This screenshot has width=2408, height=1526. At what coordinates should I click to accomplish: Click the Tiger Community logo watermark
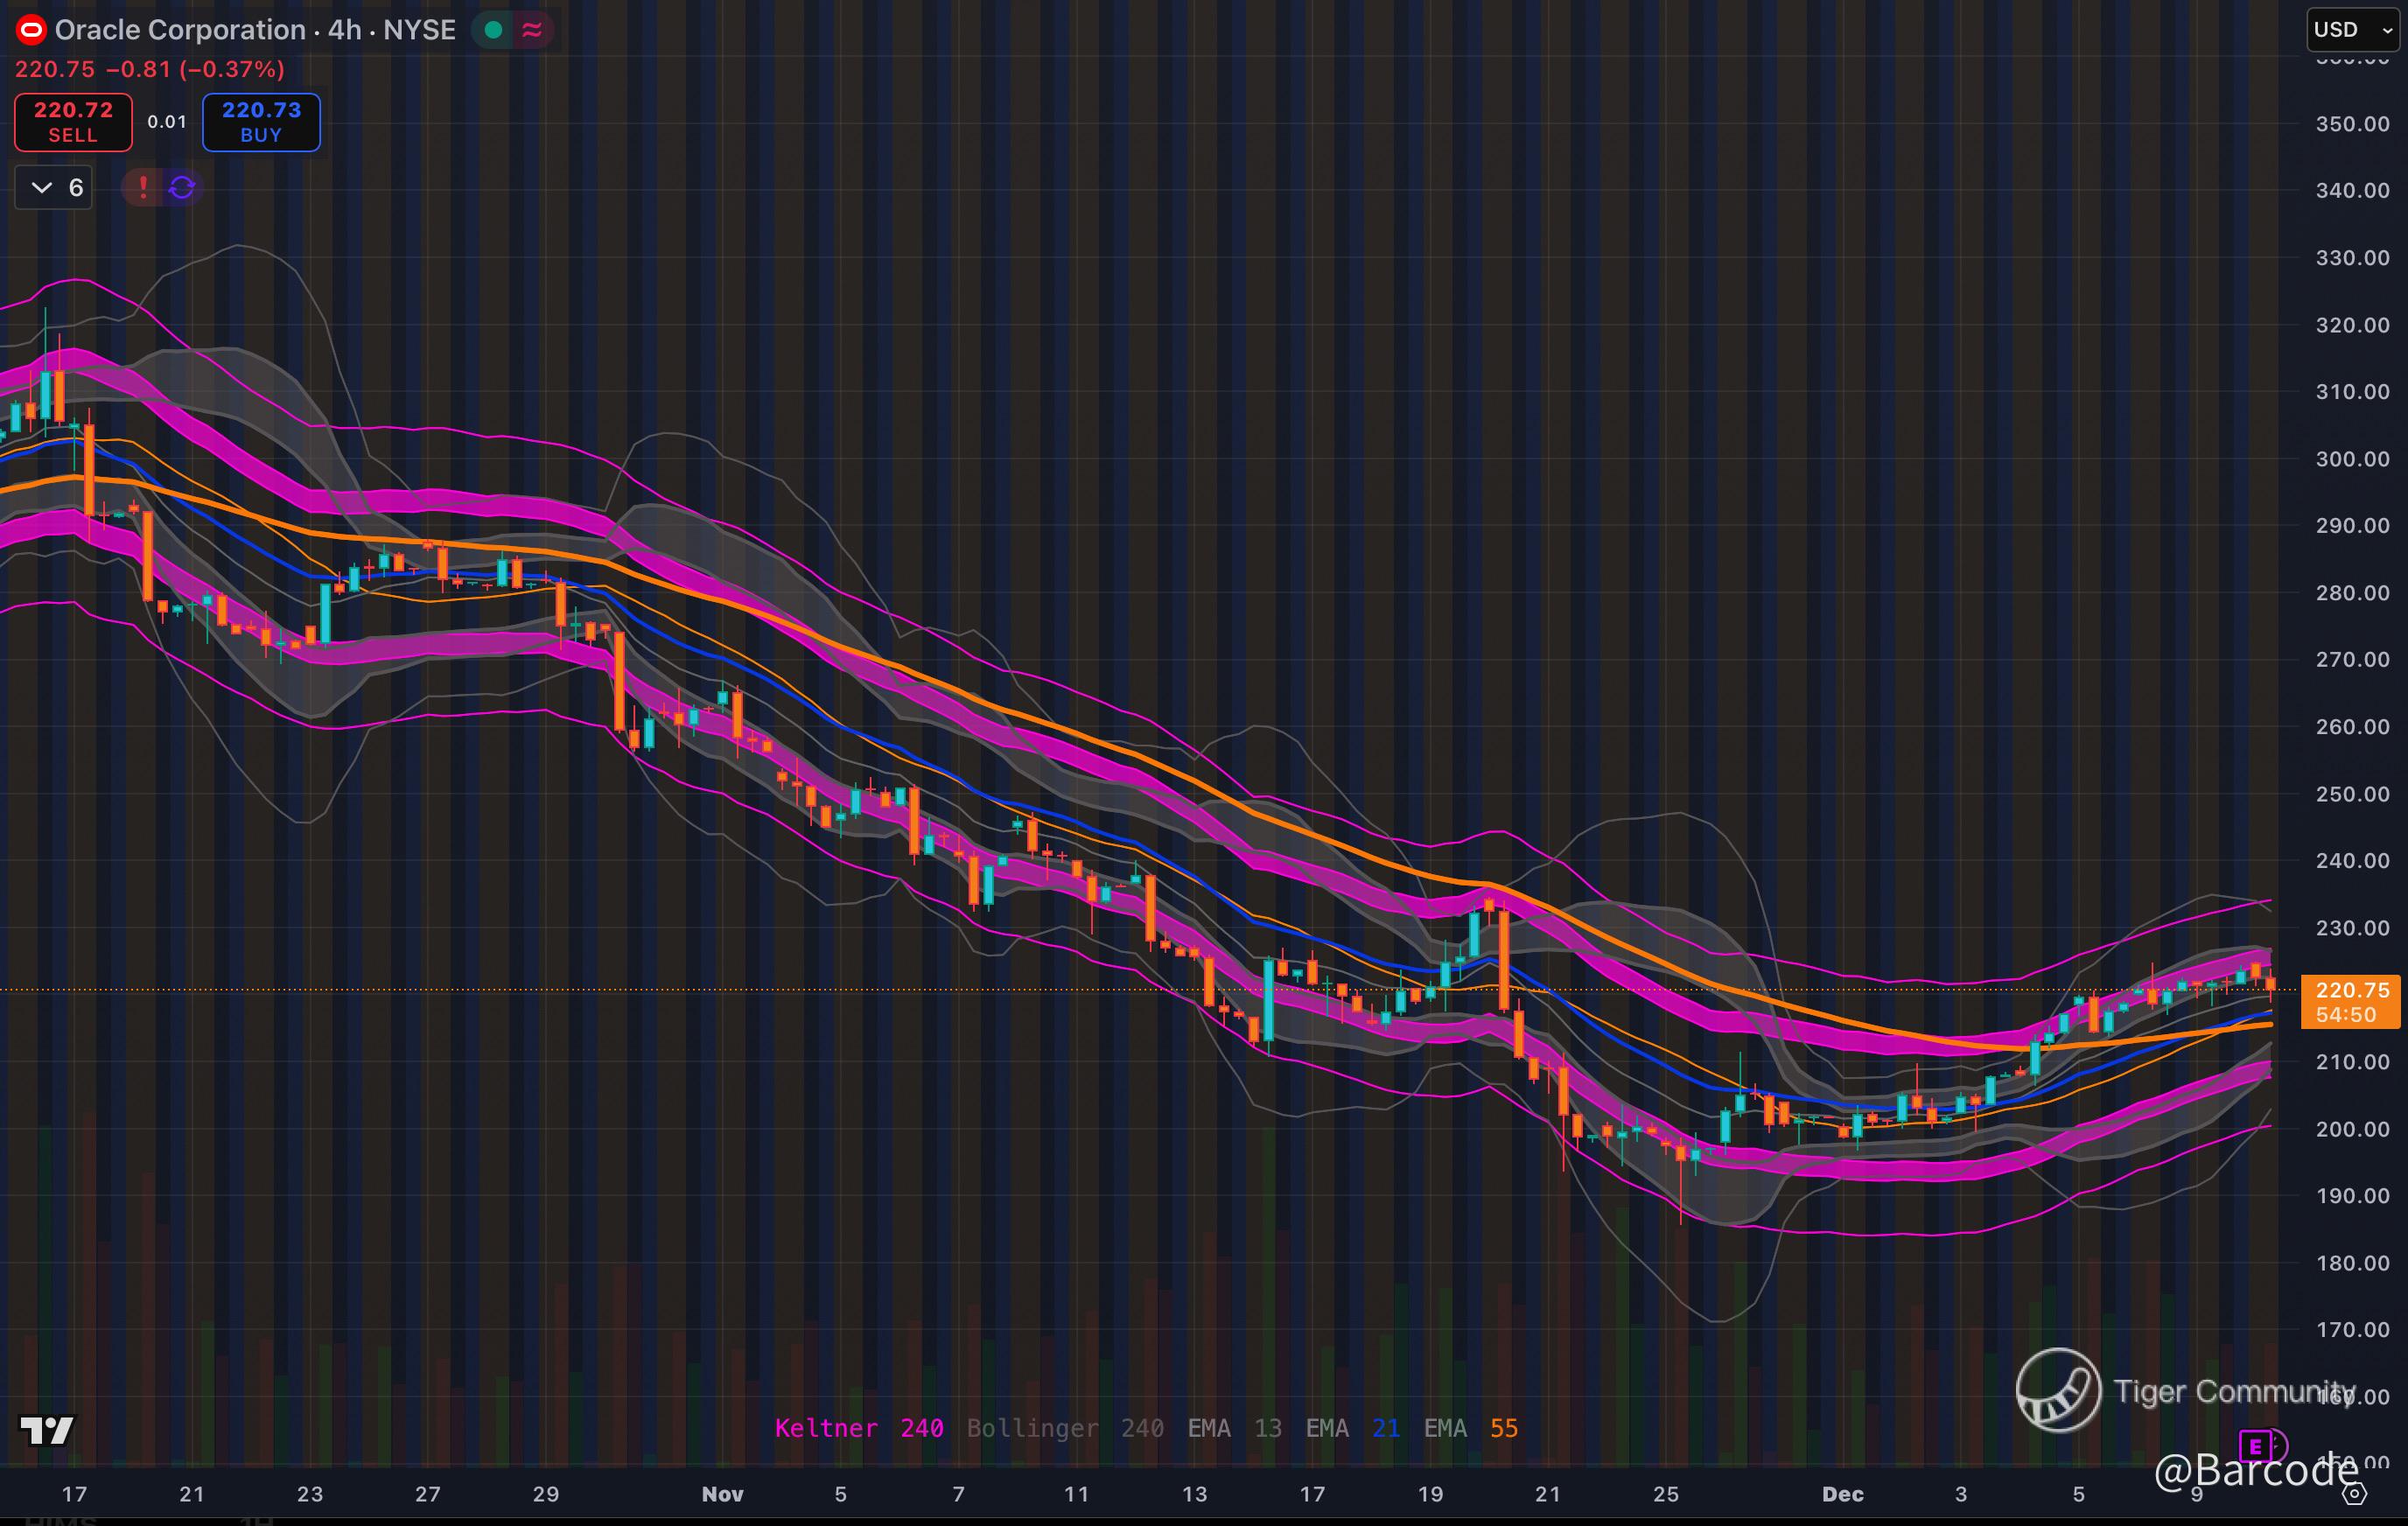[2058, 1390]
